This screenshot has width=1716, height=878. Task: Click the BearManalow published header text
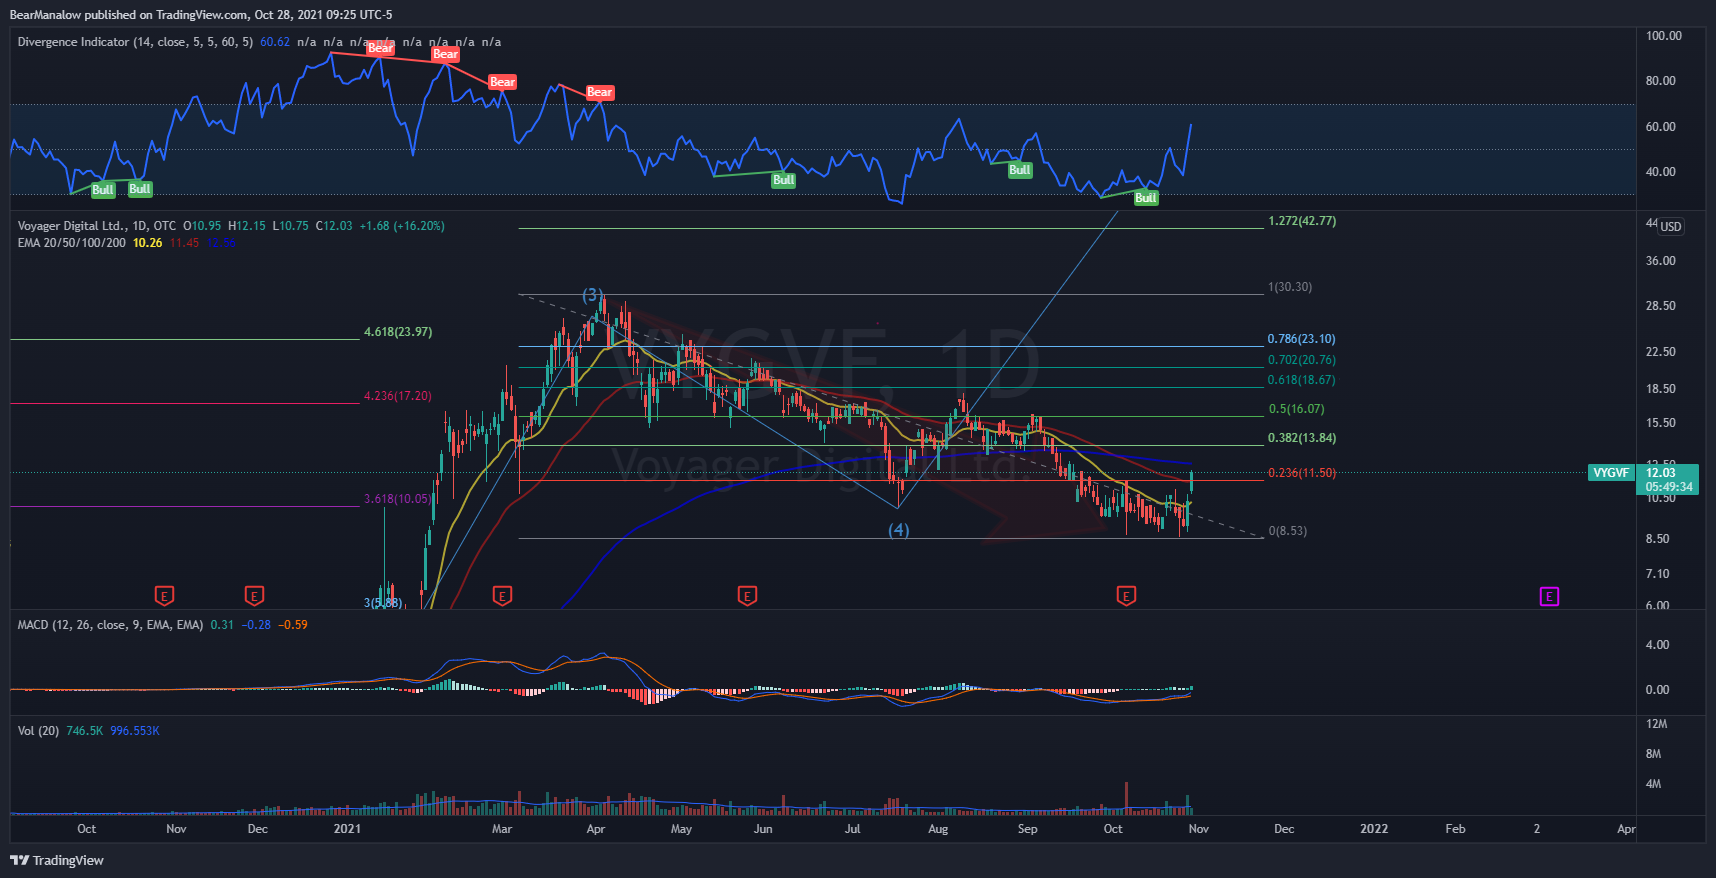[x=201, y=15]
